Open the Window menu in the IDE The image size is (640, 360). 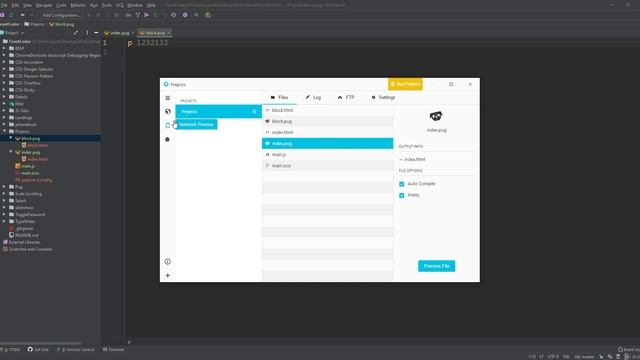[135, 5]
